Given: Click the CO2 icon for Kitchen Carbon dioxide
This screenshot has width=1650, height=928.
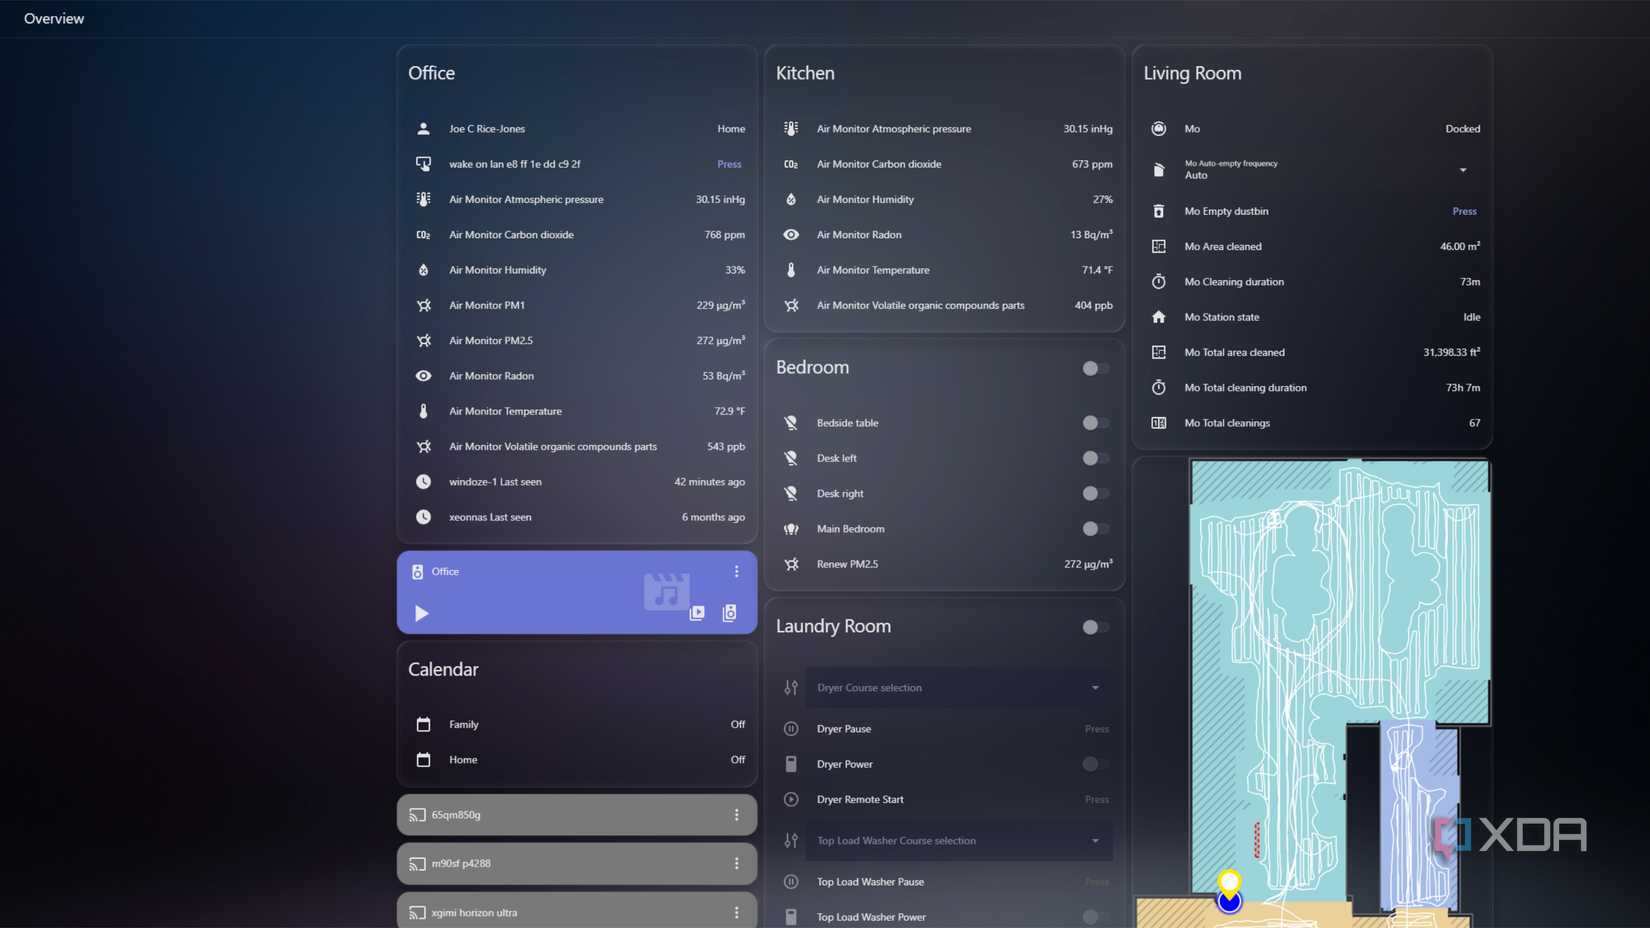Looking at the screenshot, I should (790, 164).
